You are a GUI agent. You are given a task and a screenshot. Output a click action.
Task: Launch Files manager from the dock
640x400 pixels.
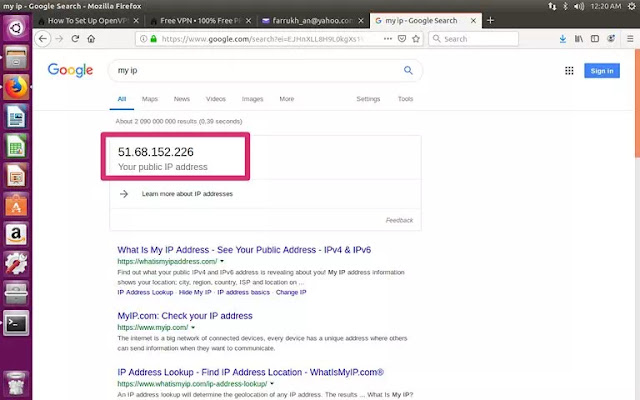[16, 58]
